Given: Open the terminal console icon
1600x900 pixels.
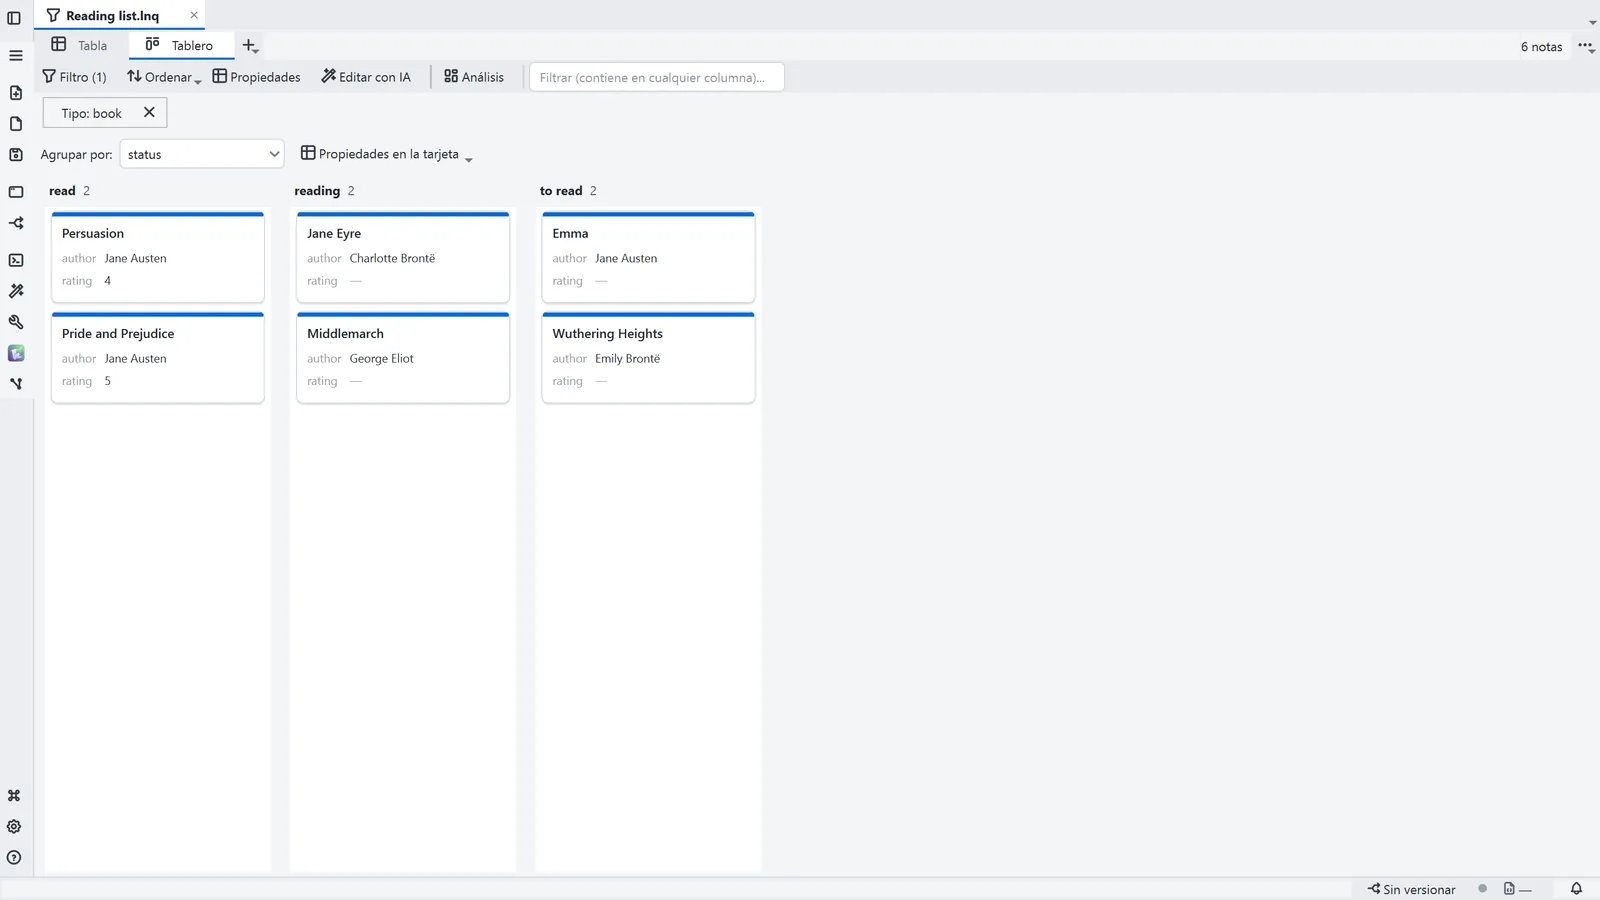Looking at the screenshot, I should pos(16,260).
